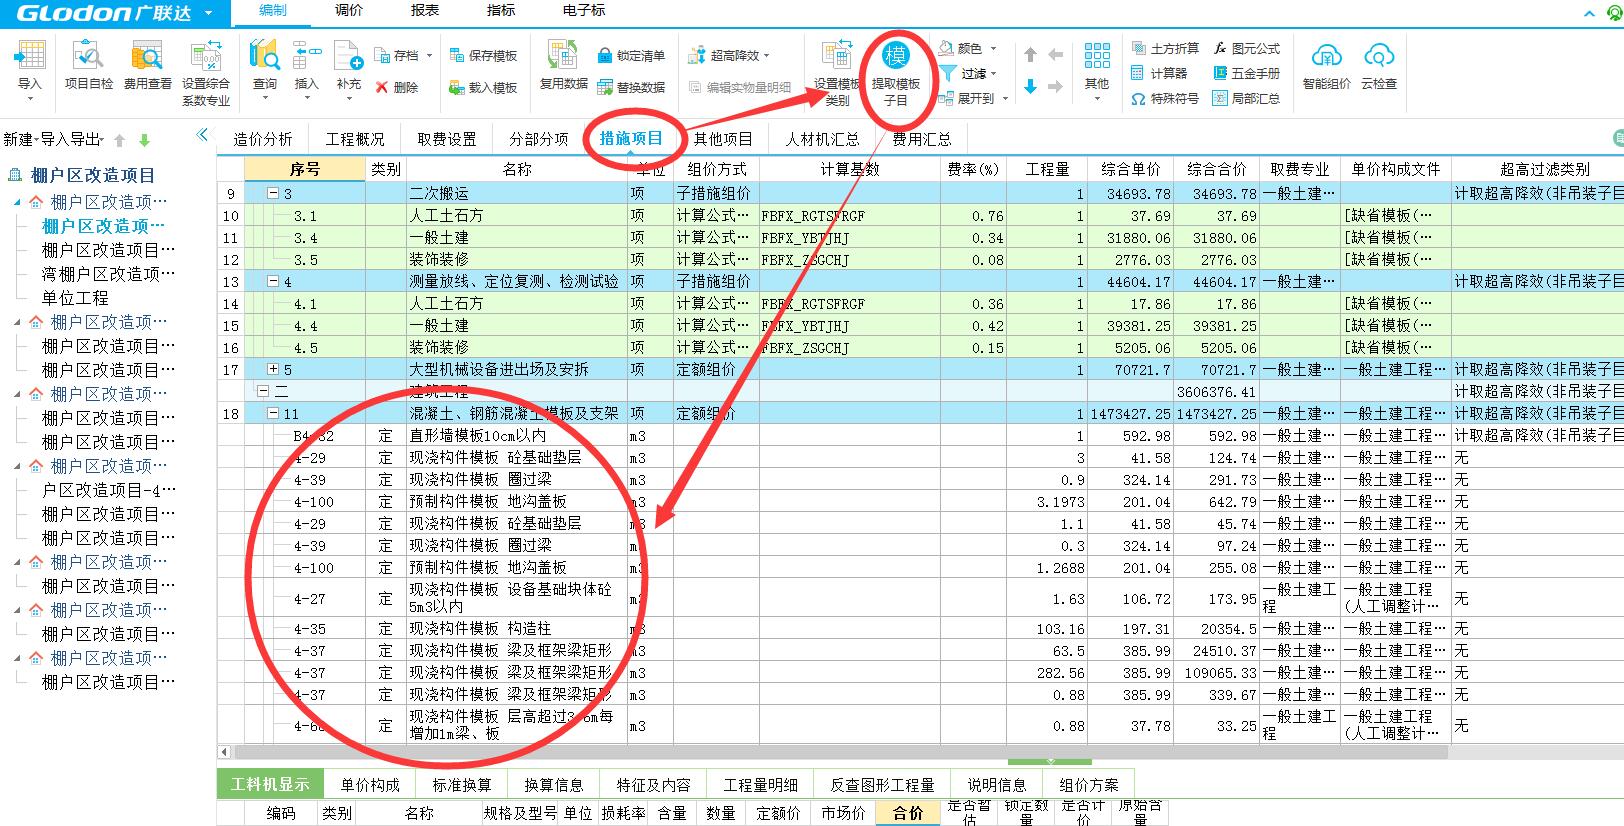Collapse row 3 二次搬运

(x=273, y=193)
